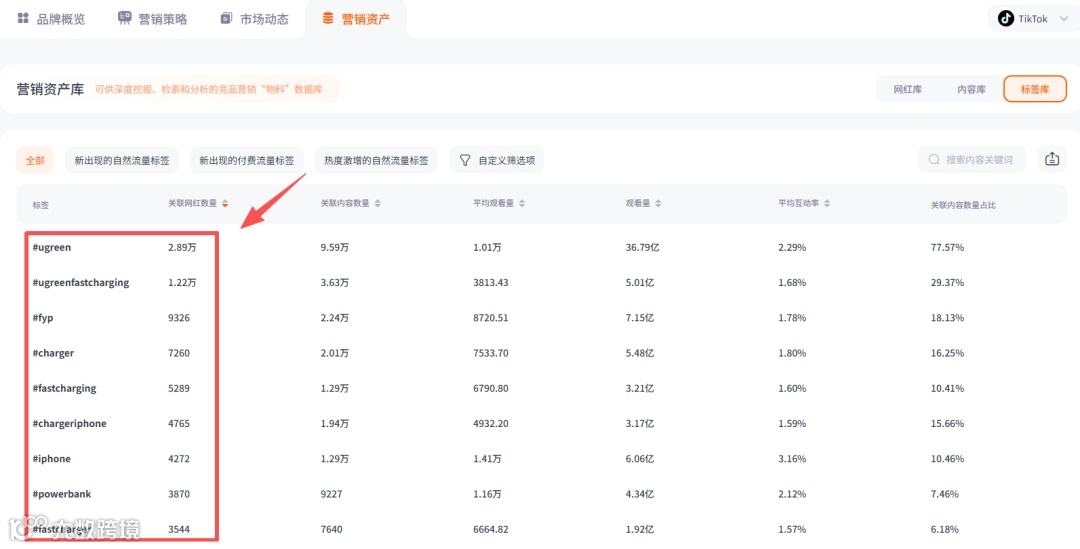Click the 77.57% share value
1080x549 pixels.
947,247
